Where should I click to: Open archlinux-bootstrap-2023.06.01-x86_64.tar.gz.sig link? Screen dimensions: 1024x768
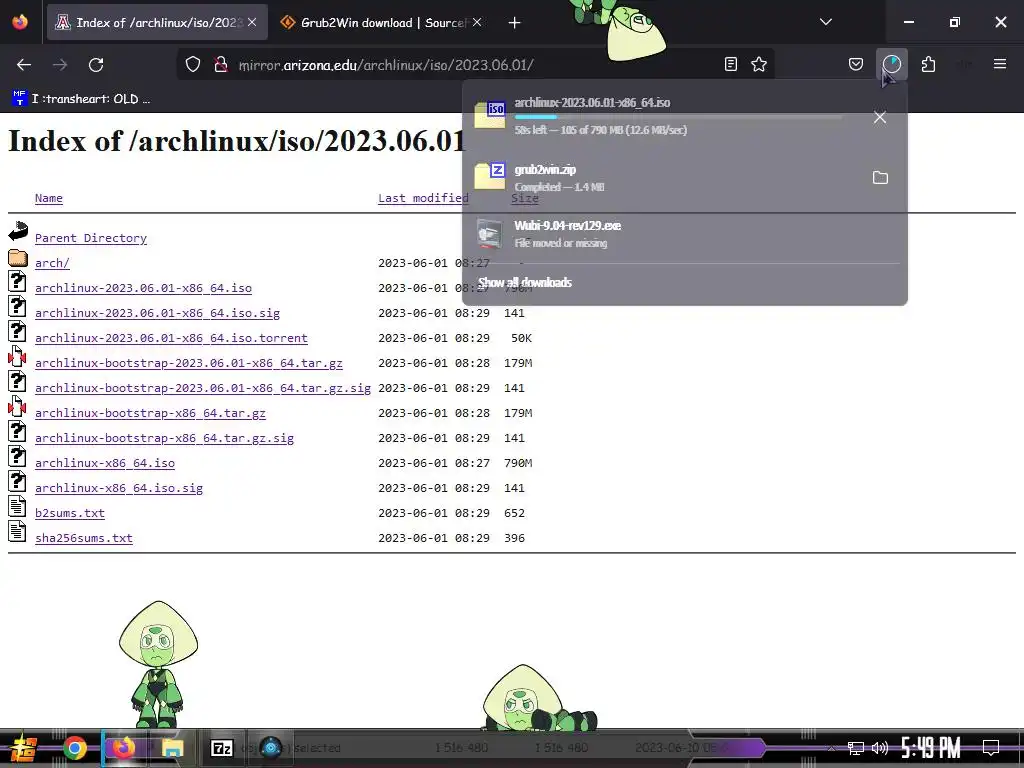[x=203, y=388]
